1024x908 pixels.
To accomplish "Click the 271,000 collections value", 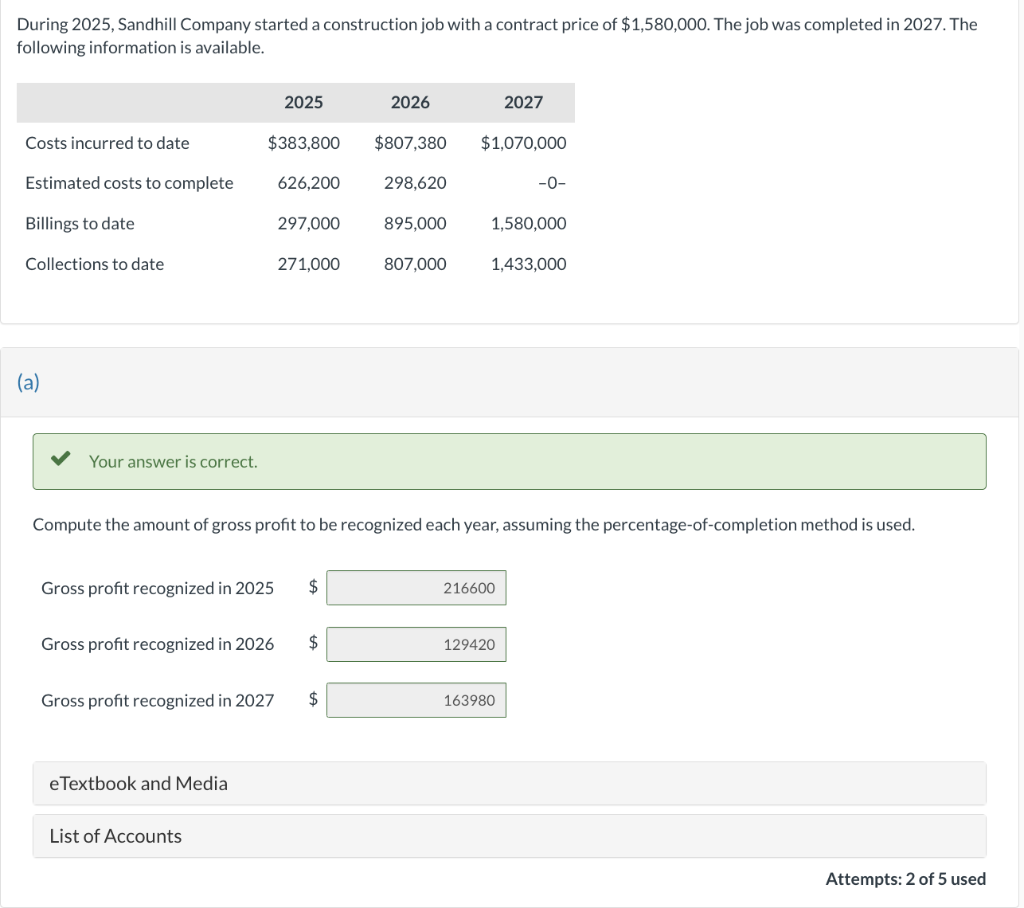I will click(309, 264).
